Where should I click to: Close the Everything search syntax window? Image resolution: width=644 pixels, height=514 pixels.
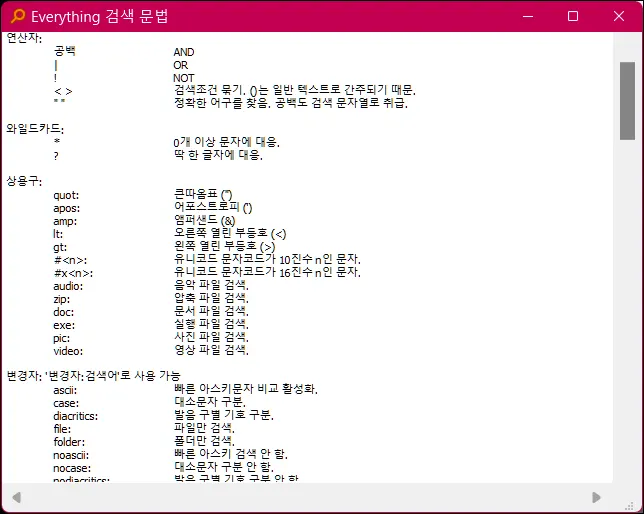coord(619,16)
